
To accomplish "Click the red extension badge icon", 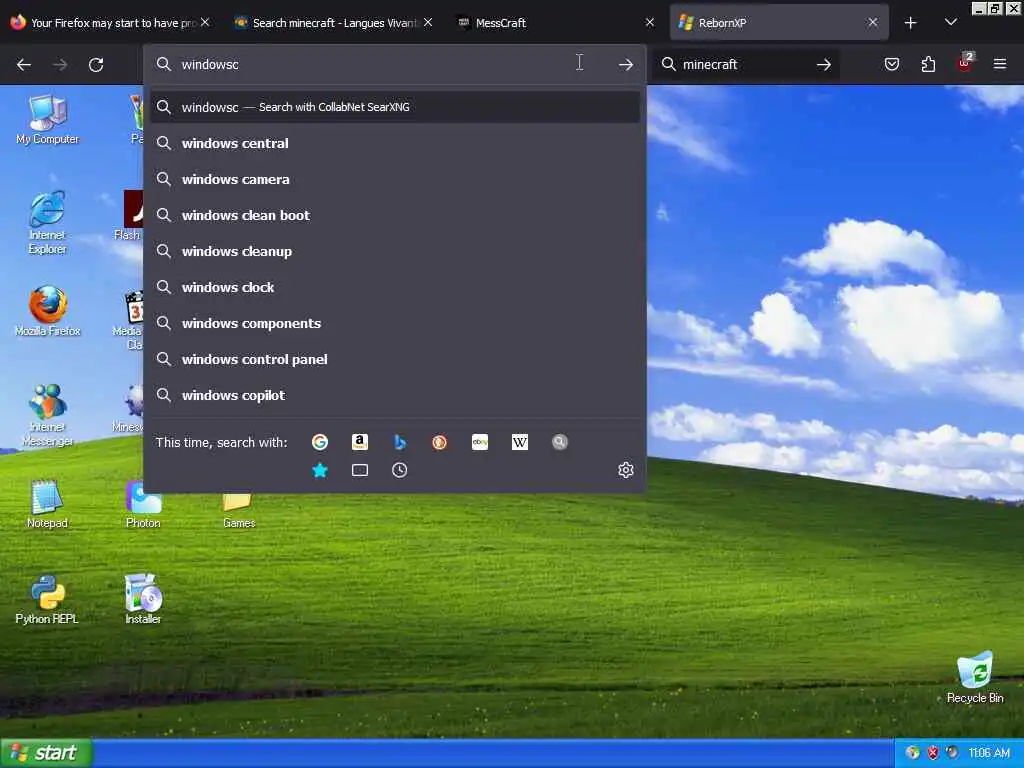I will [x=965, y=63].
